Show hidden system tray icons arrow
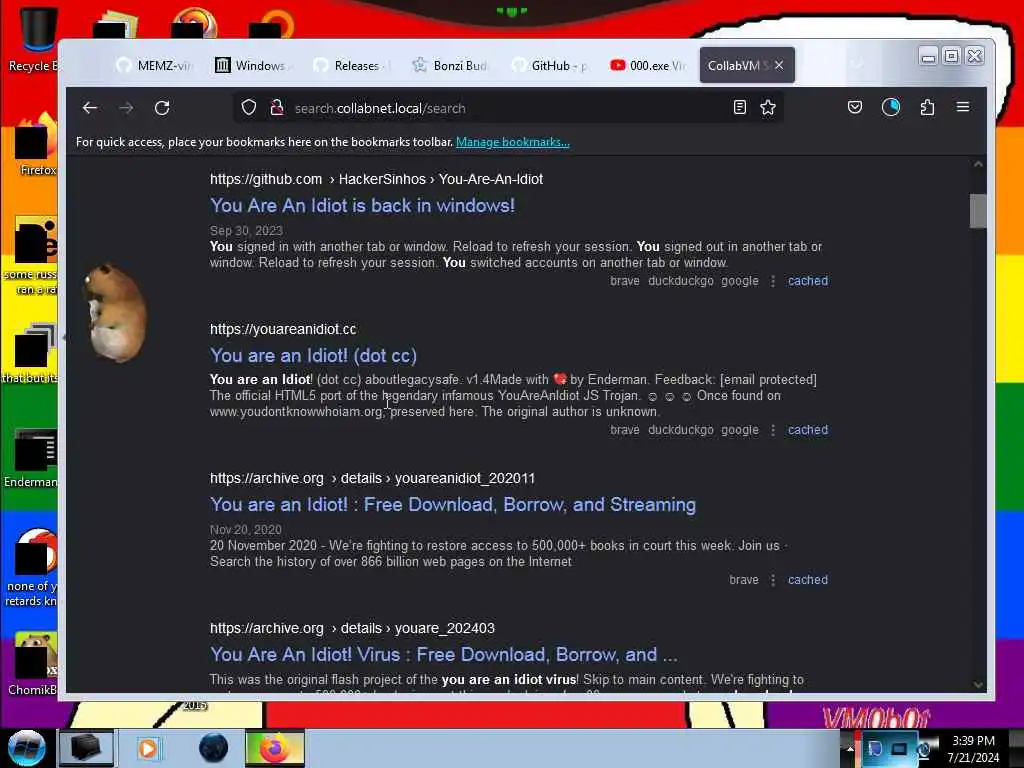 click(x=850, y=748)
